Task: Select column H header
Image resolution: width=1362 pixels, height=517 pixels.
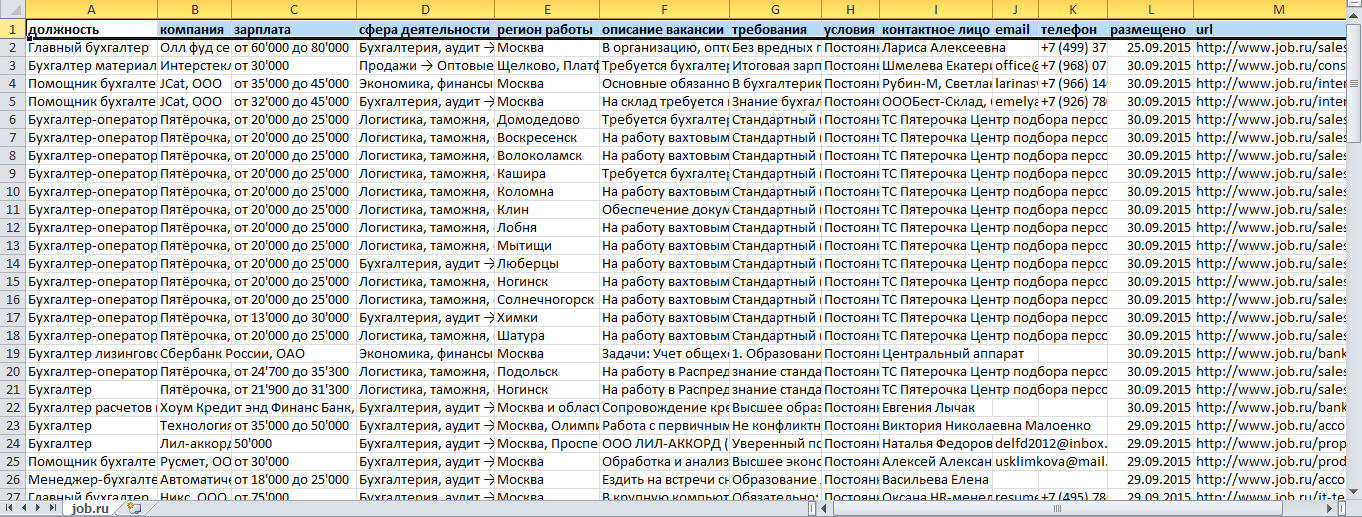Action: 851,9
